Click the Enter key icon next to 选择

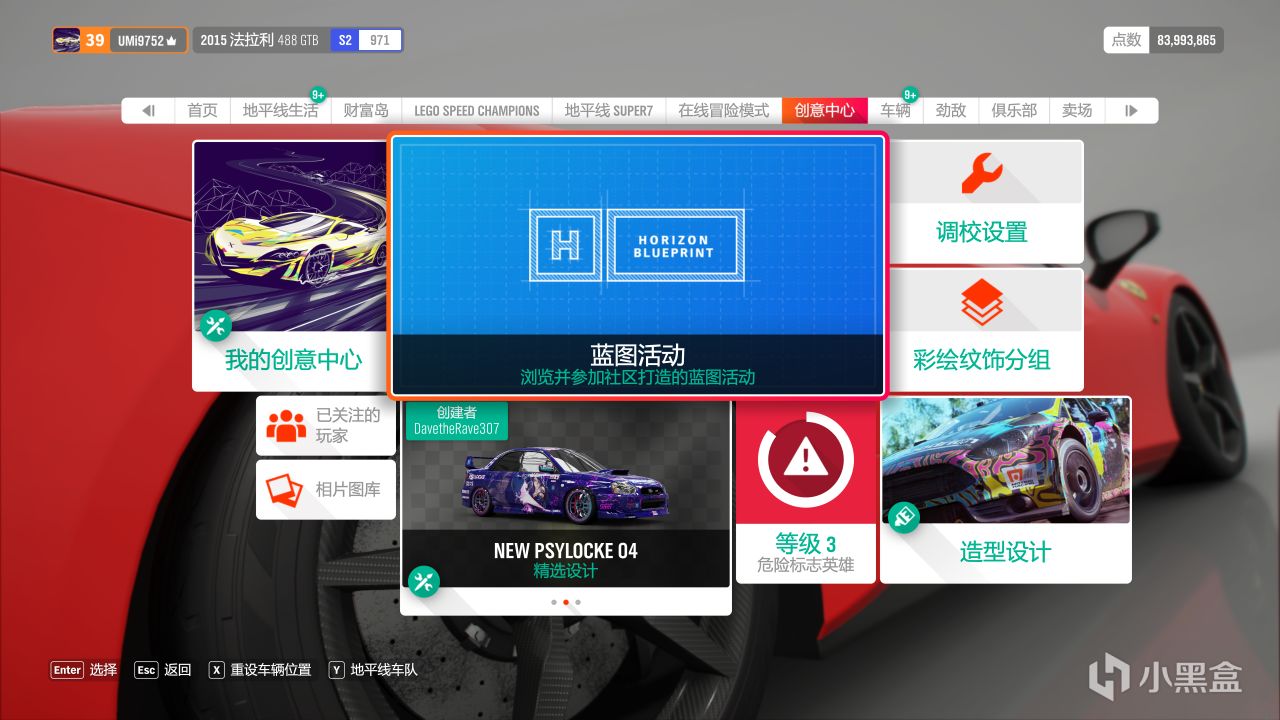tap(67, 670)
